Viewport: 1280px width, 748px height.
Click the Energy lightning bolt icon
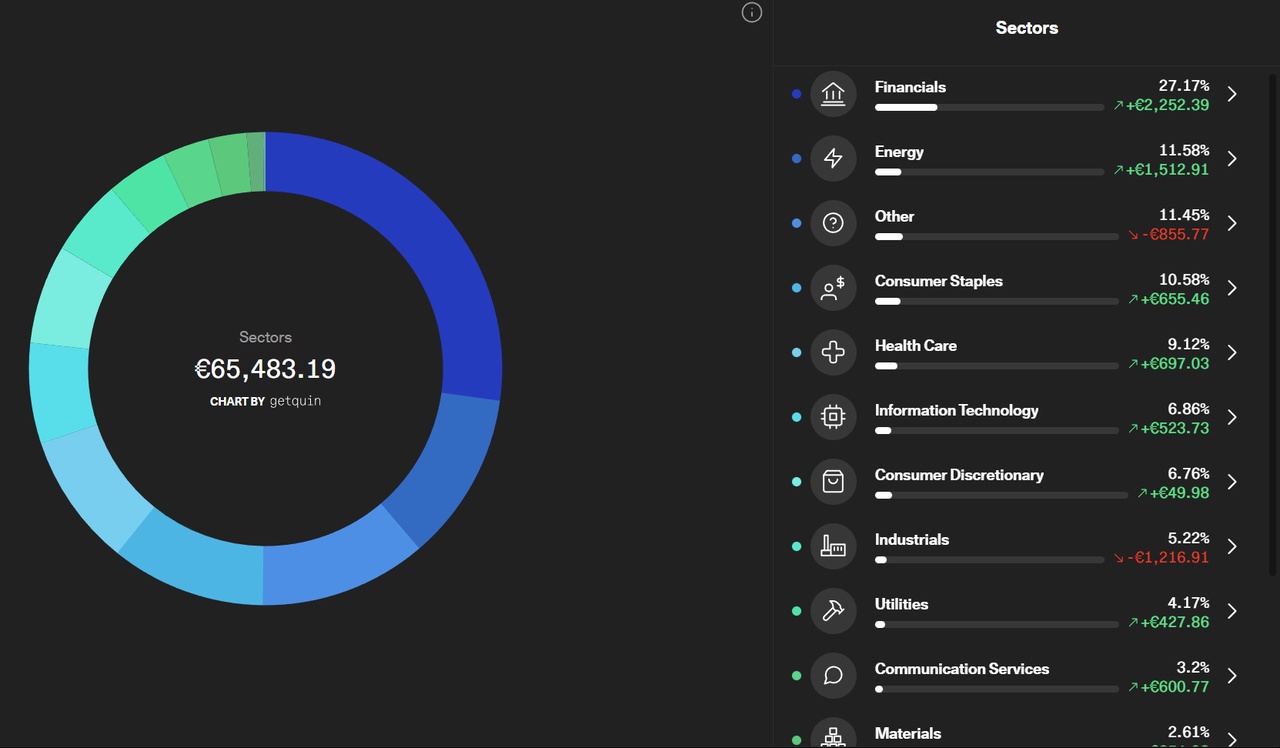(833, 158)
